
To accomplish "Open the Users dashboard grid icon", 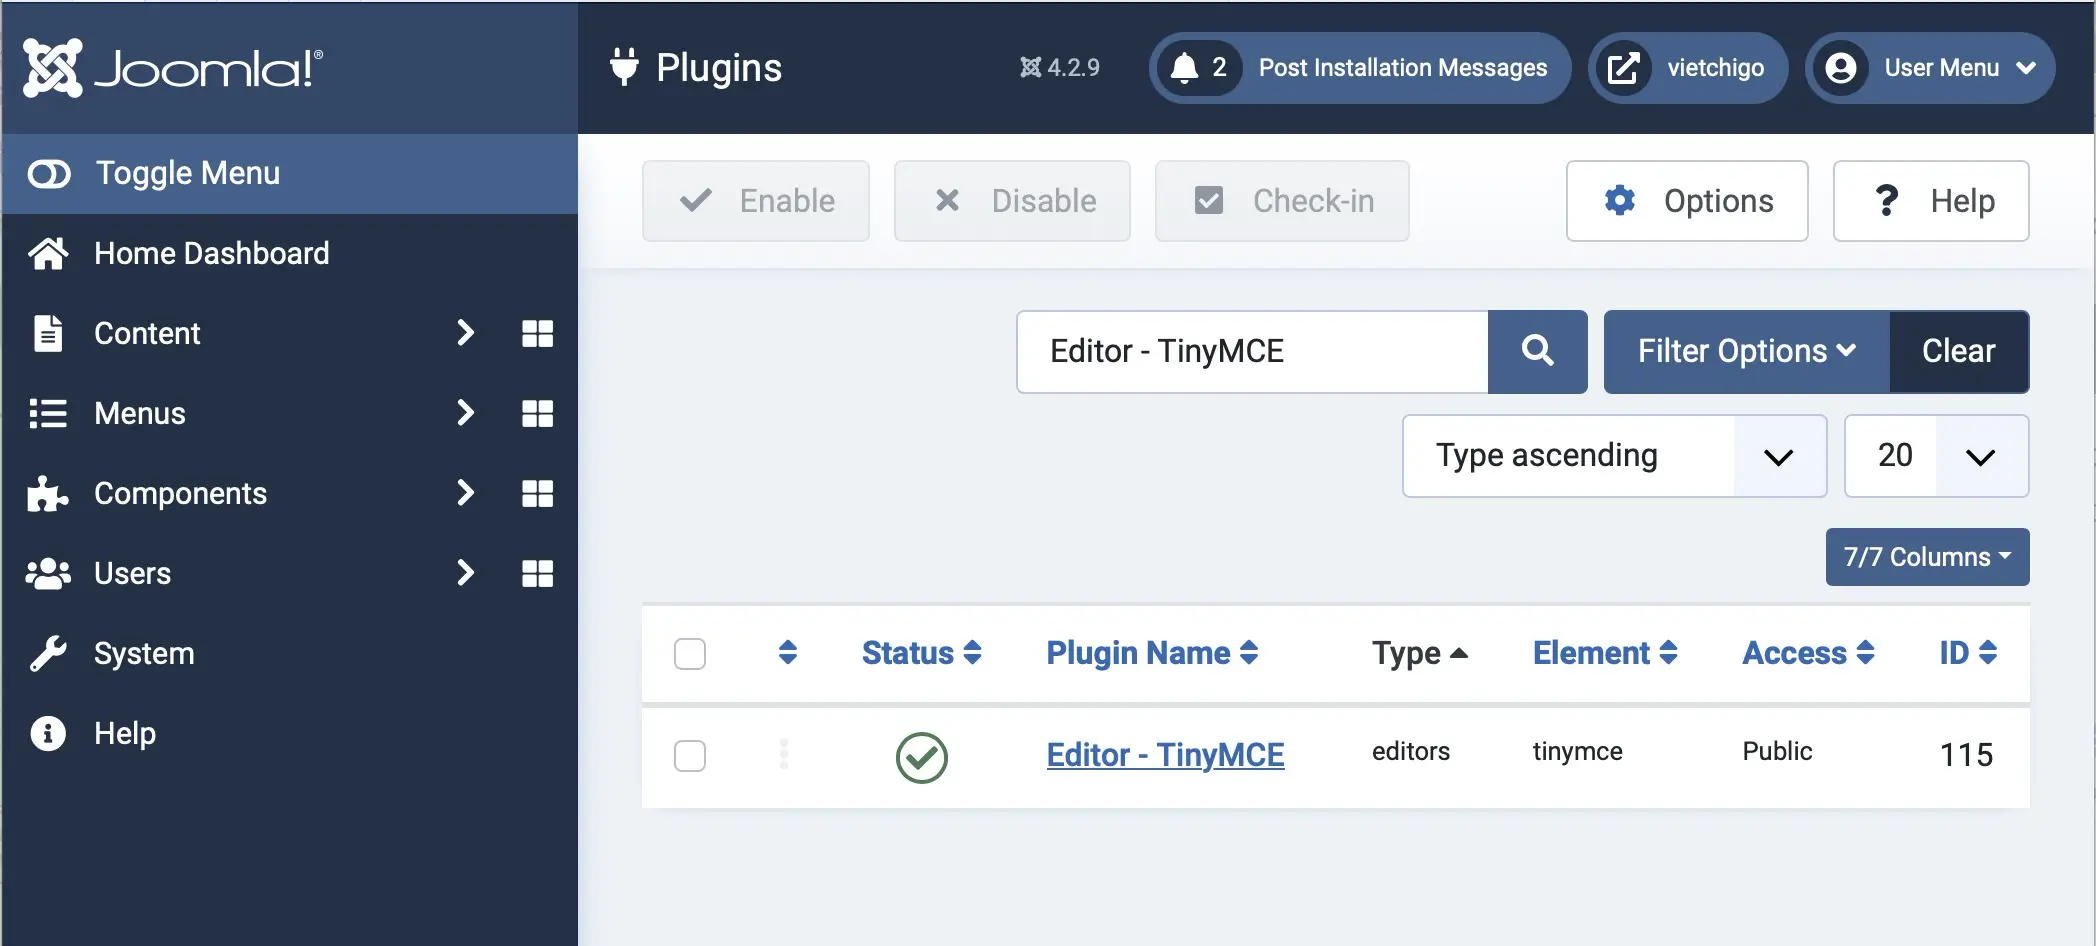I will pyautogui.click(x=537, y=573).
